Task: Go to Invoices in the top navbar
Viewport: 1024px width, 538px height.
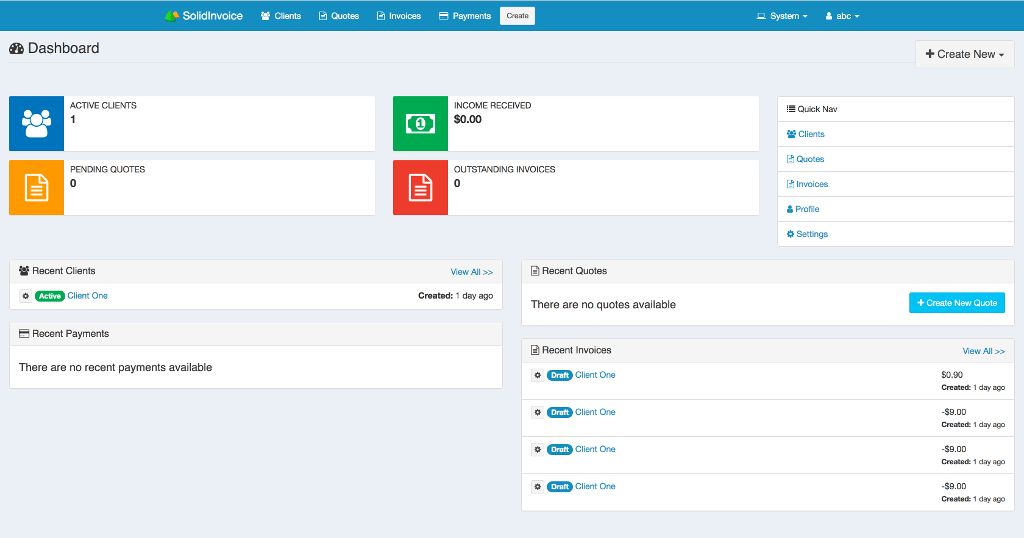Action: 398,16
